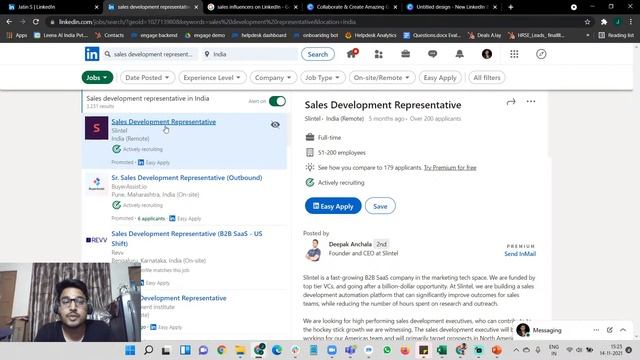Reload the page
The image size is (640, 360).
(x=36, y=22)
